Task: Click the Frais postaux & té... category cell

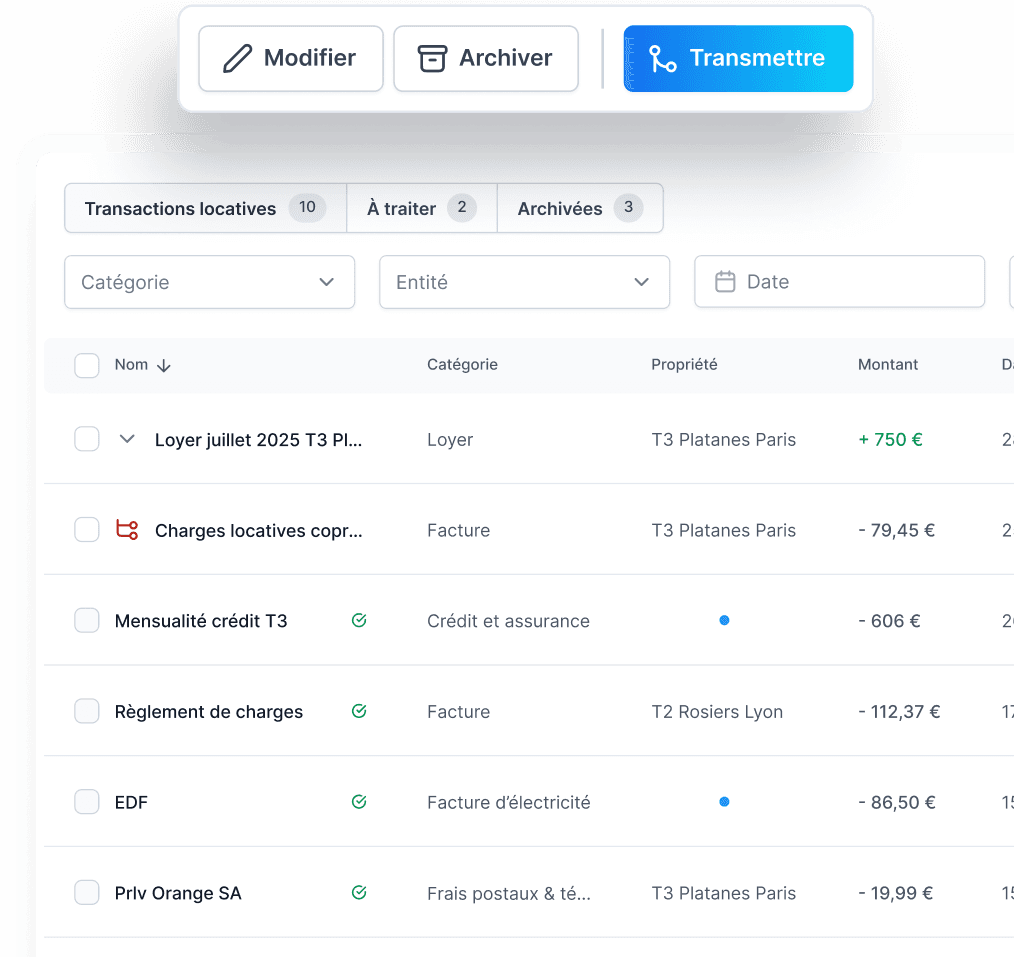Action: click(x=509, y=894)
